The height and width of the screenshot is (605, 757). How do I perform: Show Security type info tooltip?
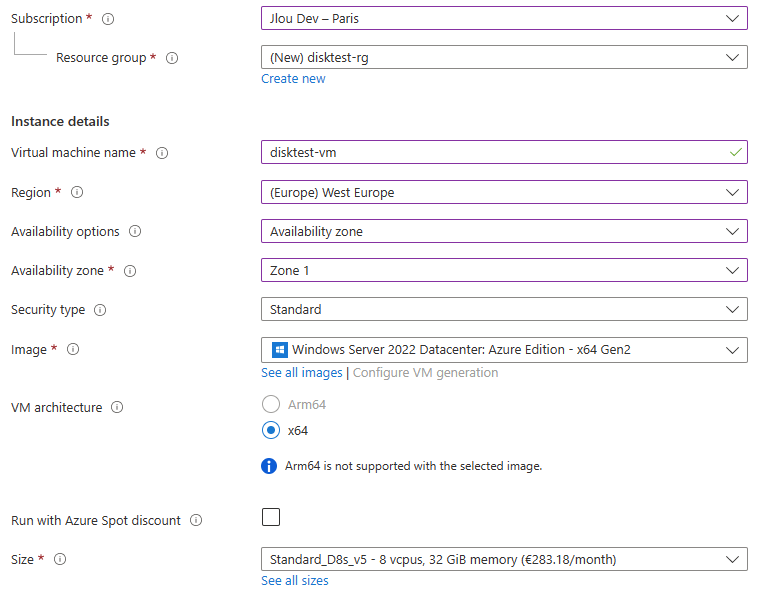[x=100, y=310]
